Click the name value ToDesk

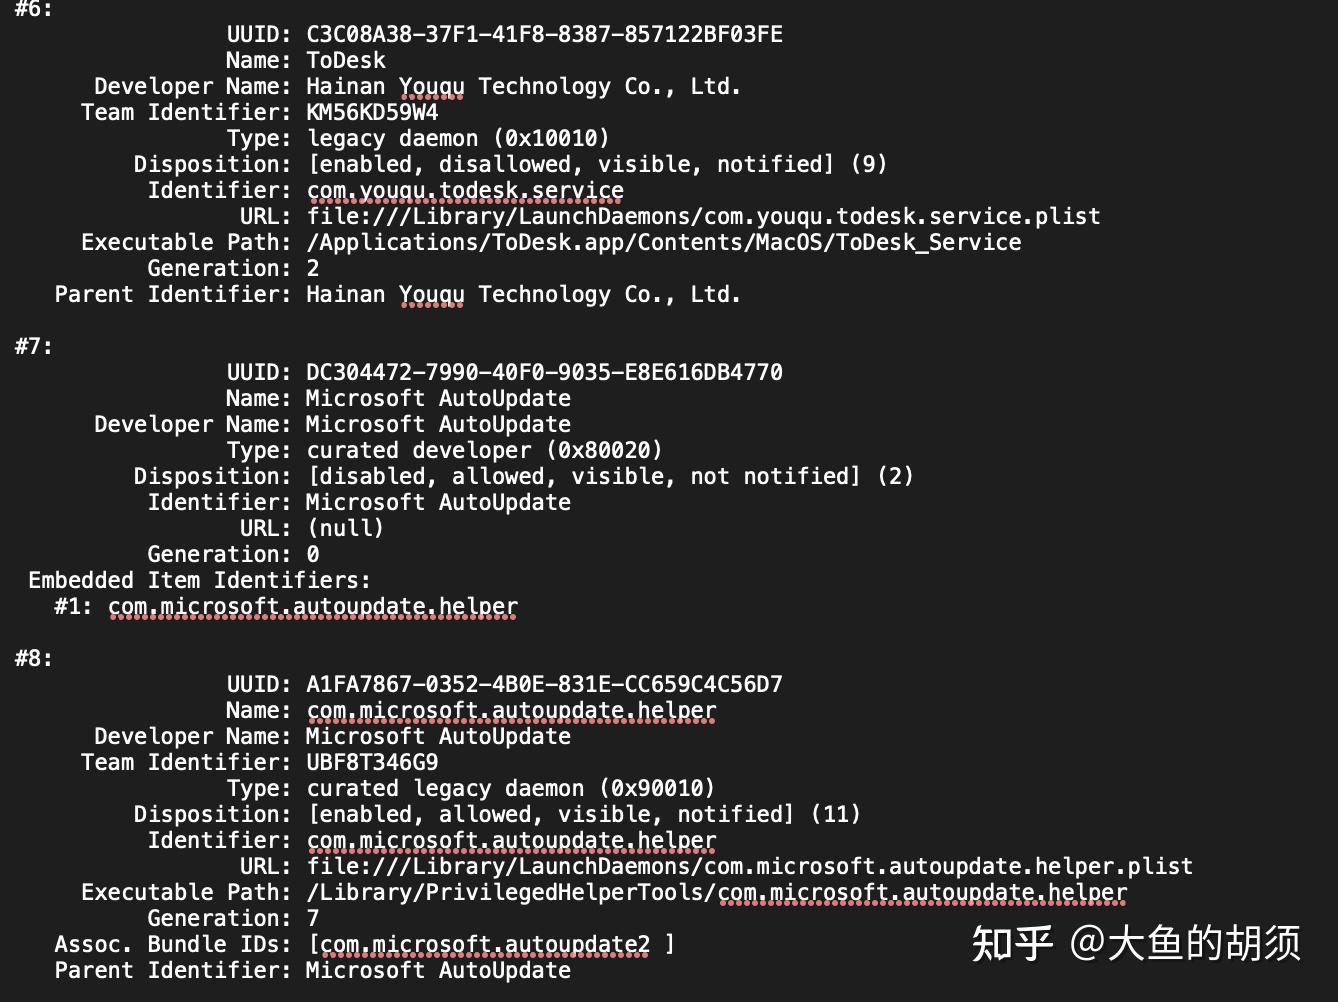[345, 60]
